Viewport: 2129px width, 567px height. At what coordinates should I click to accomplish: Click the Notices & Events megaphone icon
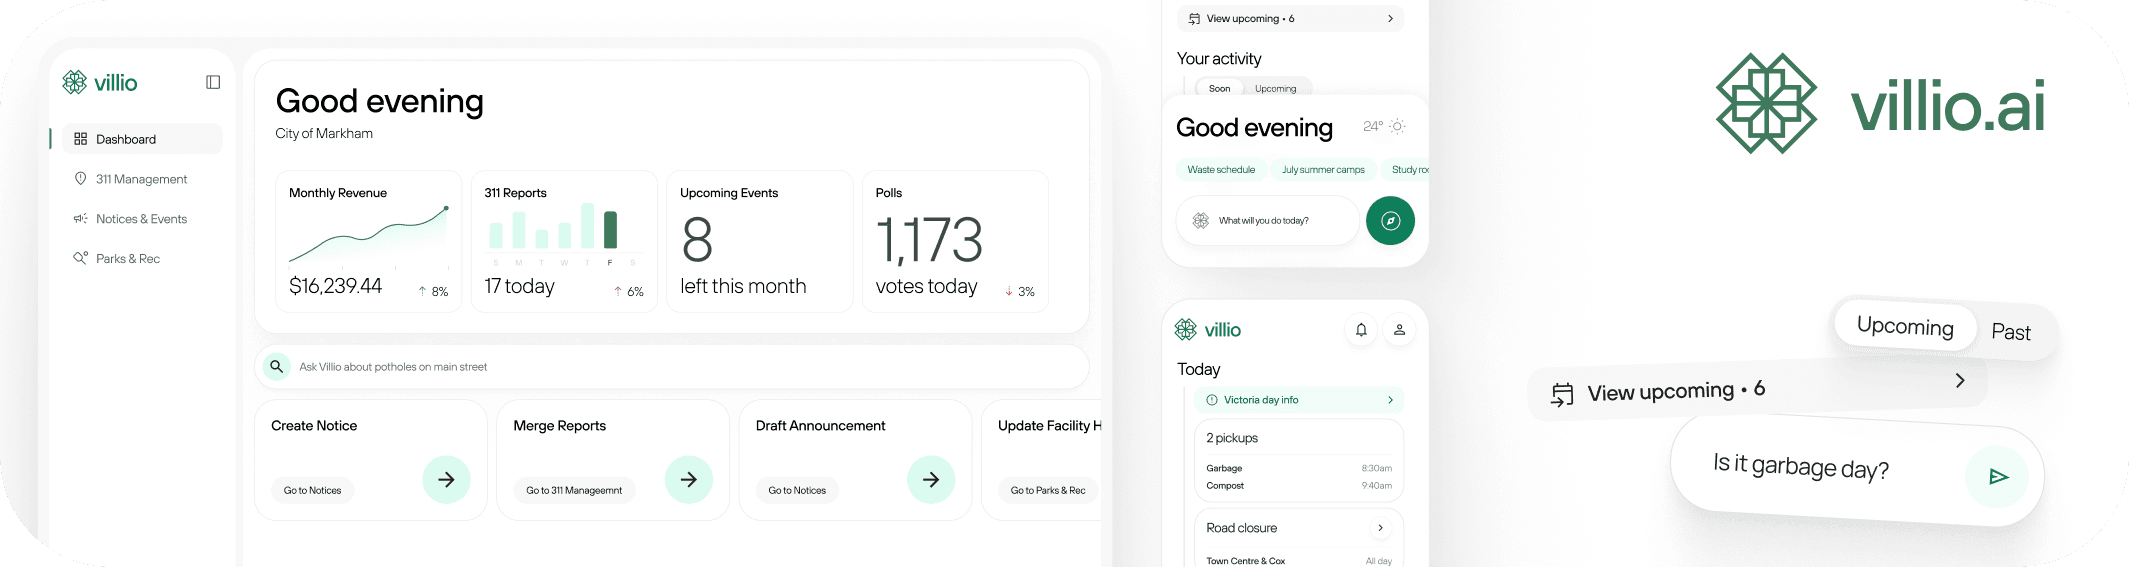click(81, 218)
